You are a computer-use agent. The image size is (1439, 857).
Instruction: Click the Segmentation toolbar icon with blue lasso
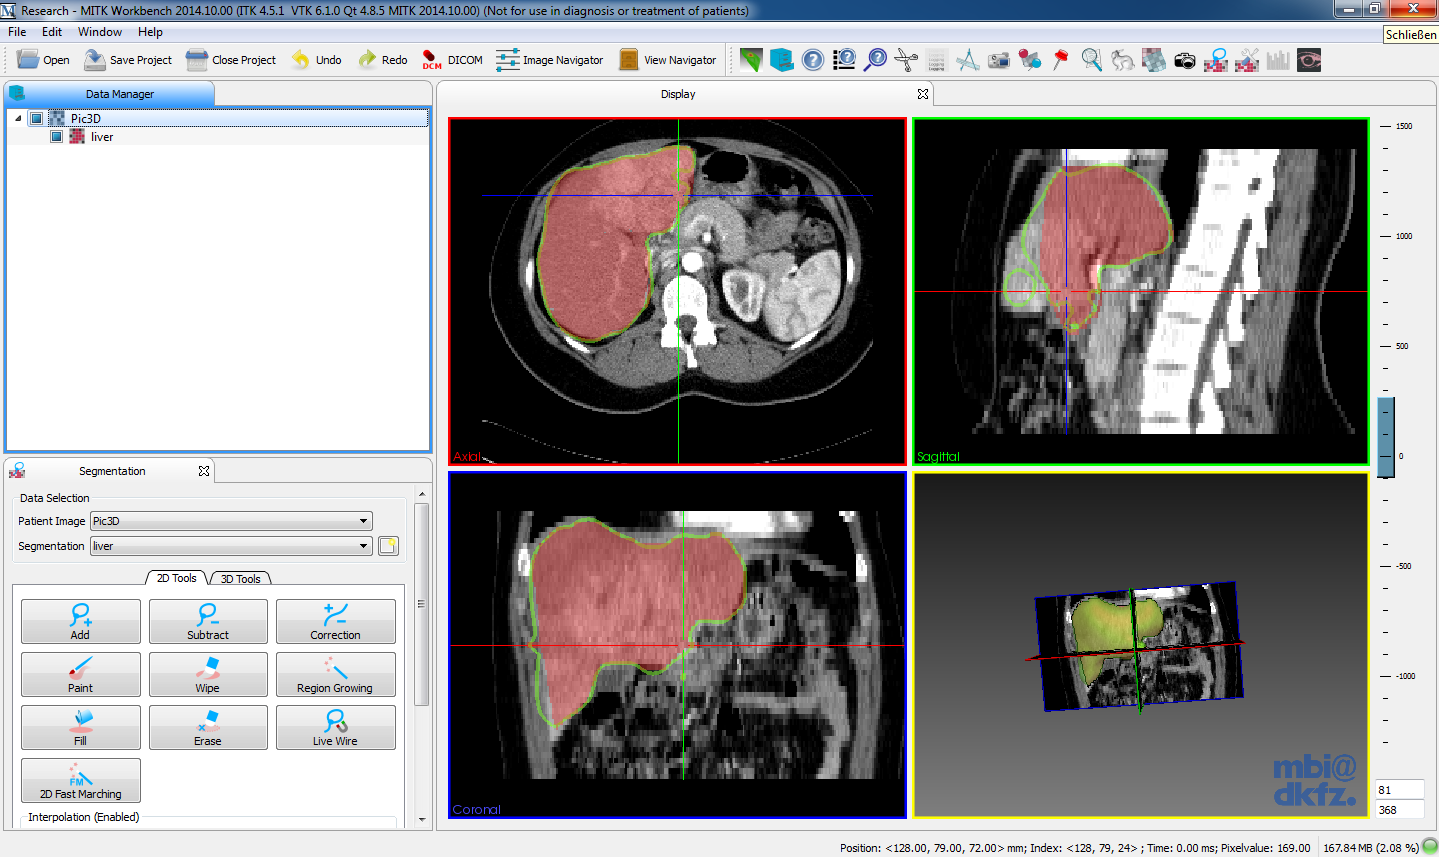tap(1216, 60)
